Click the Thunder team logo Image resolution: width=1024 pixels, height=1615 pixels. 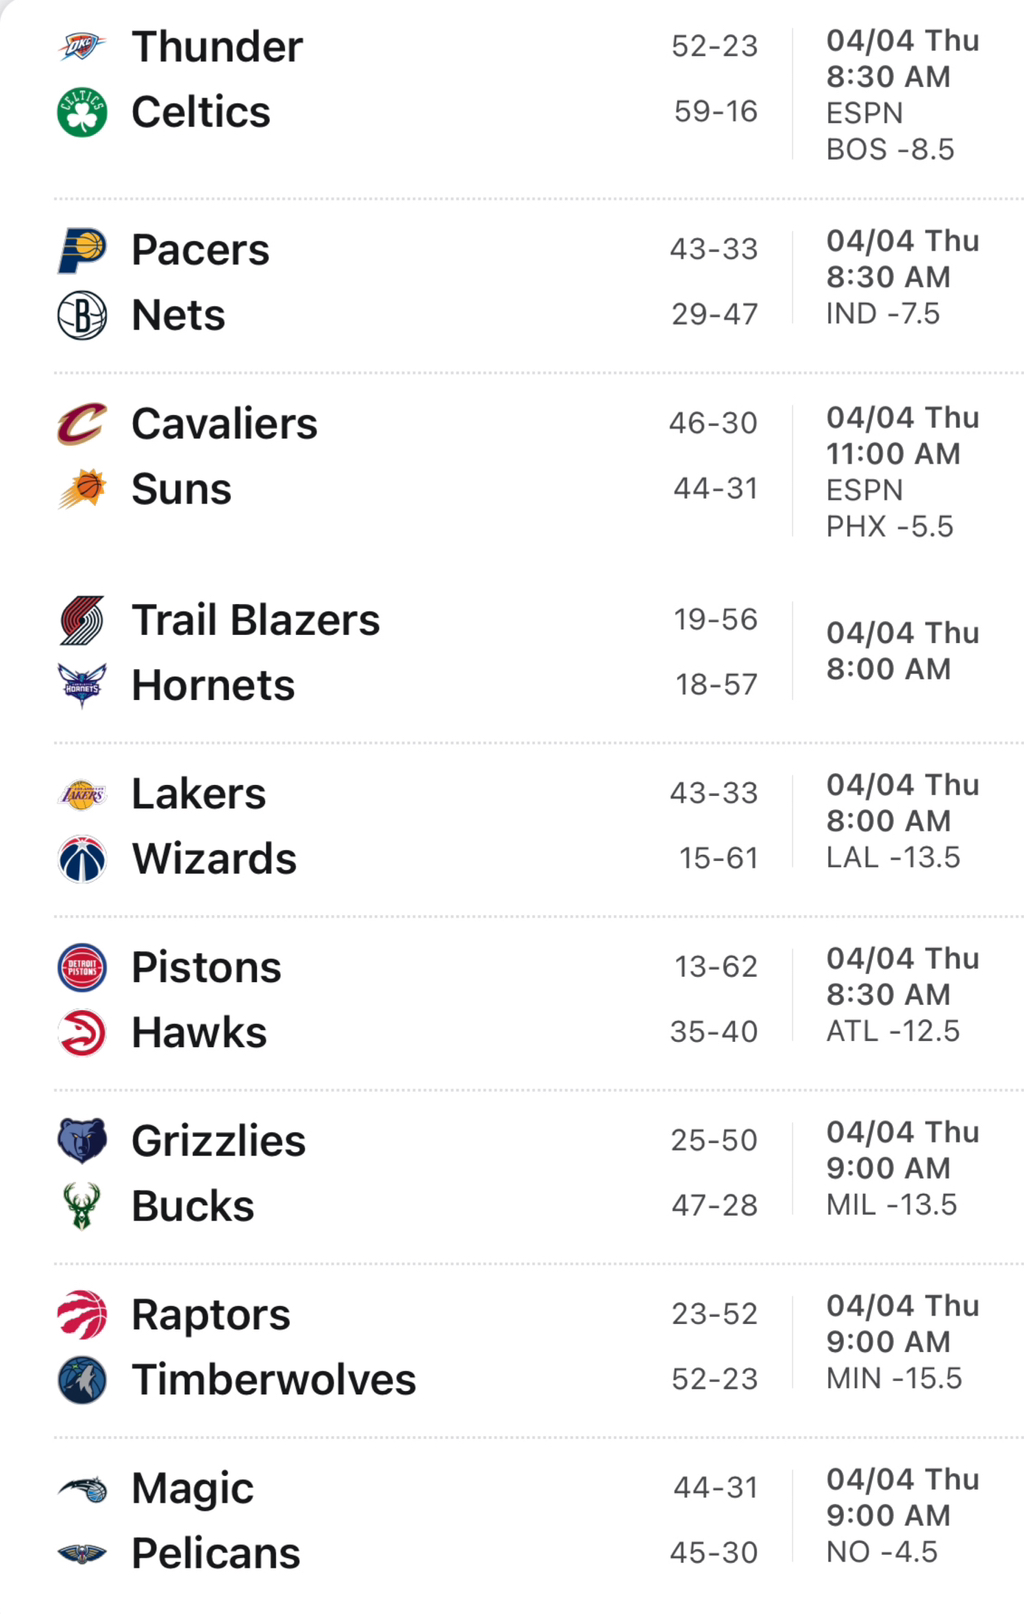(x=82, y=47)
